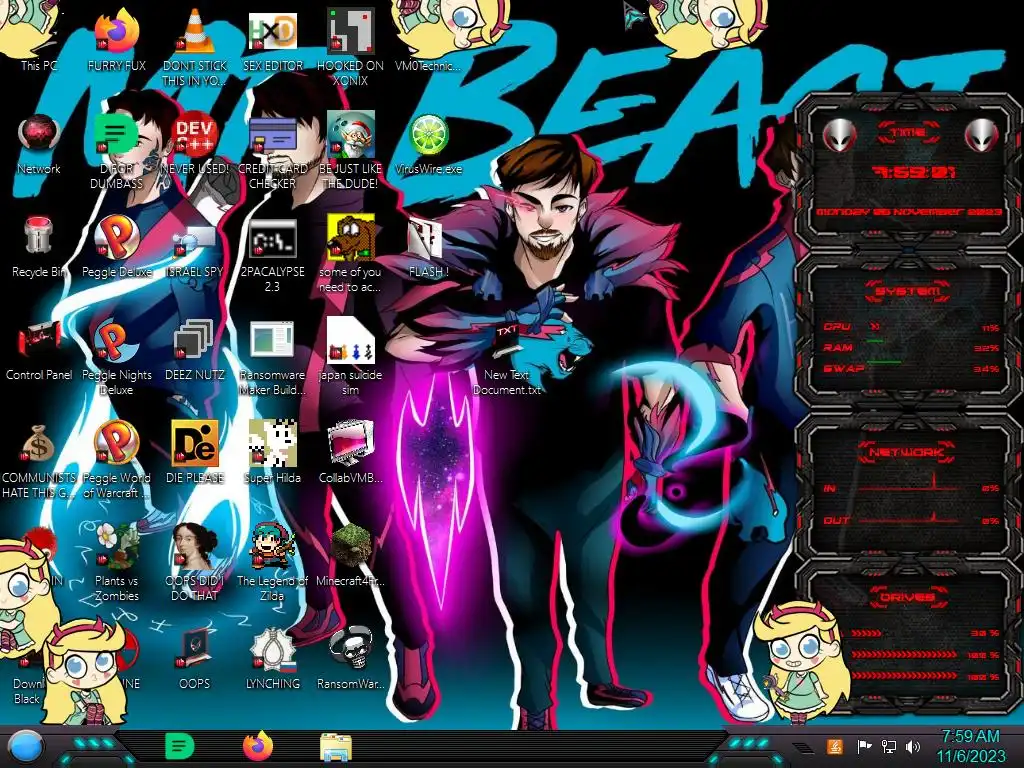Click the left alien head in TIME widget
Image resolution: width=1024 pixels, height=768 pixels.
839,136
